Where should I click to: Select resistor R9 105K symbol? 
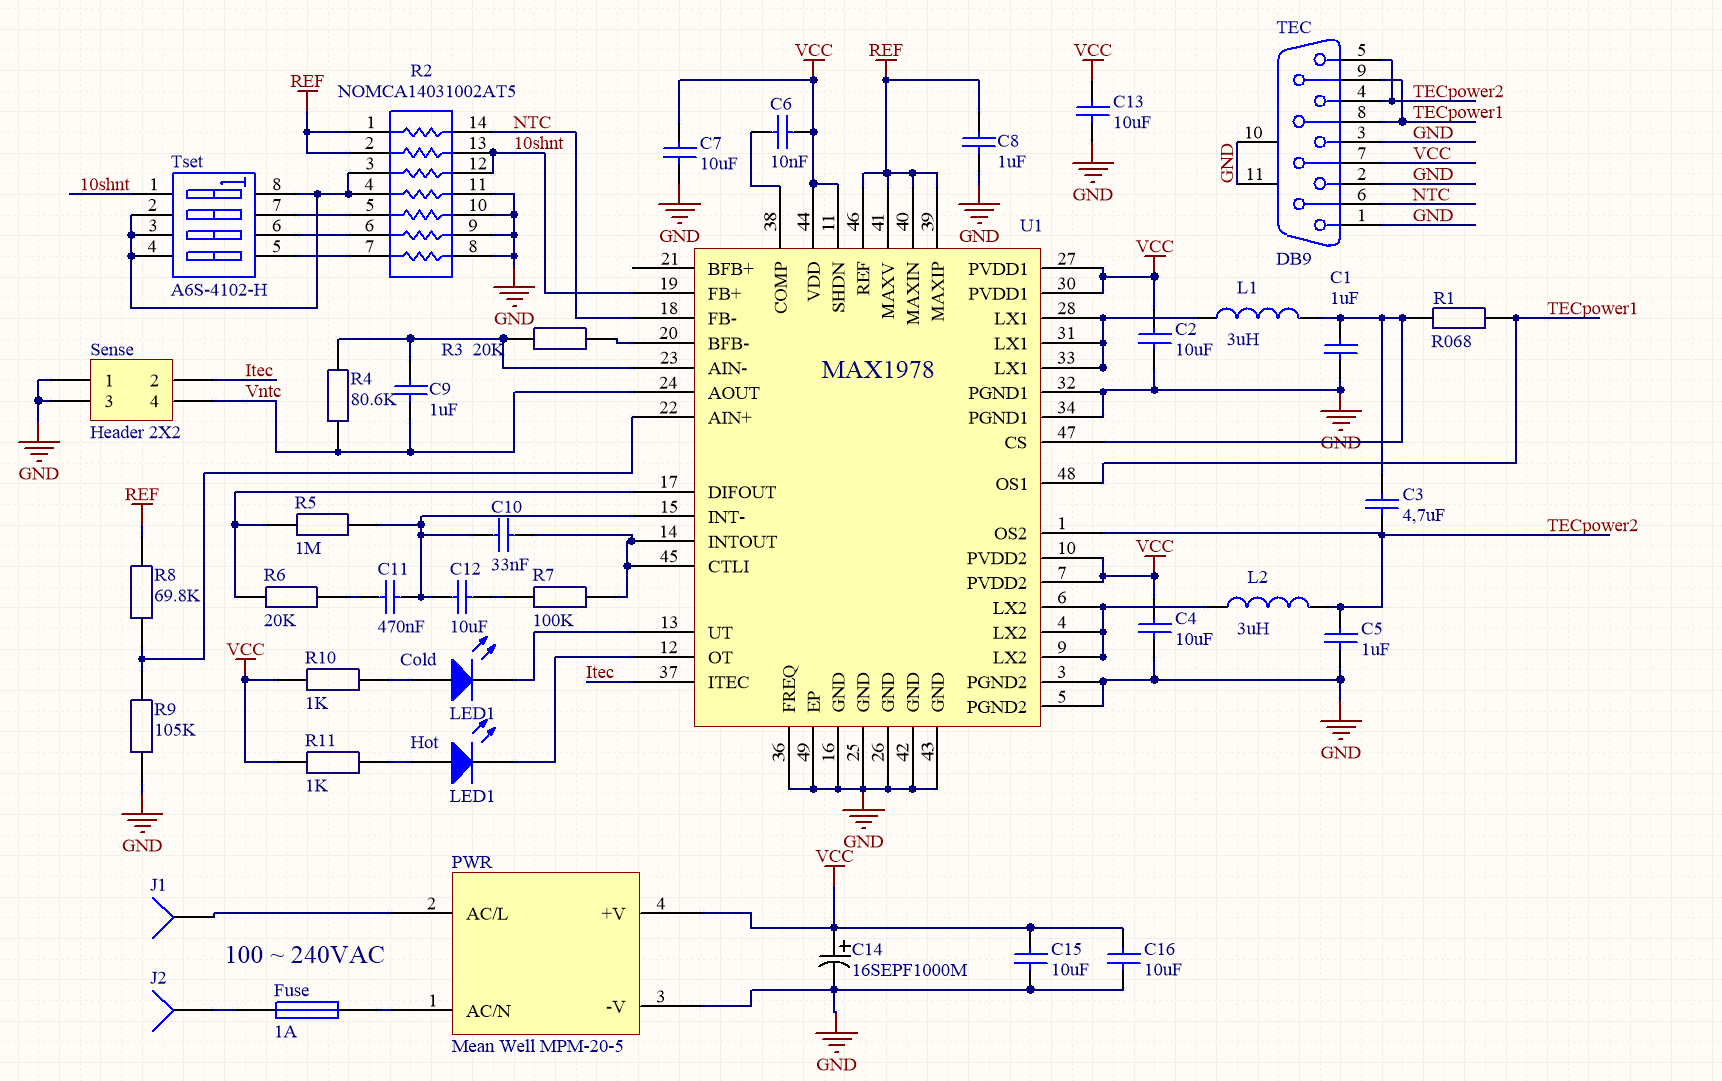[x=142, y=725]
